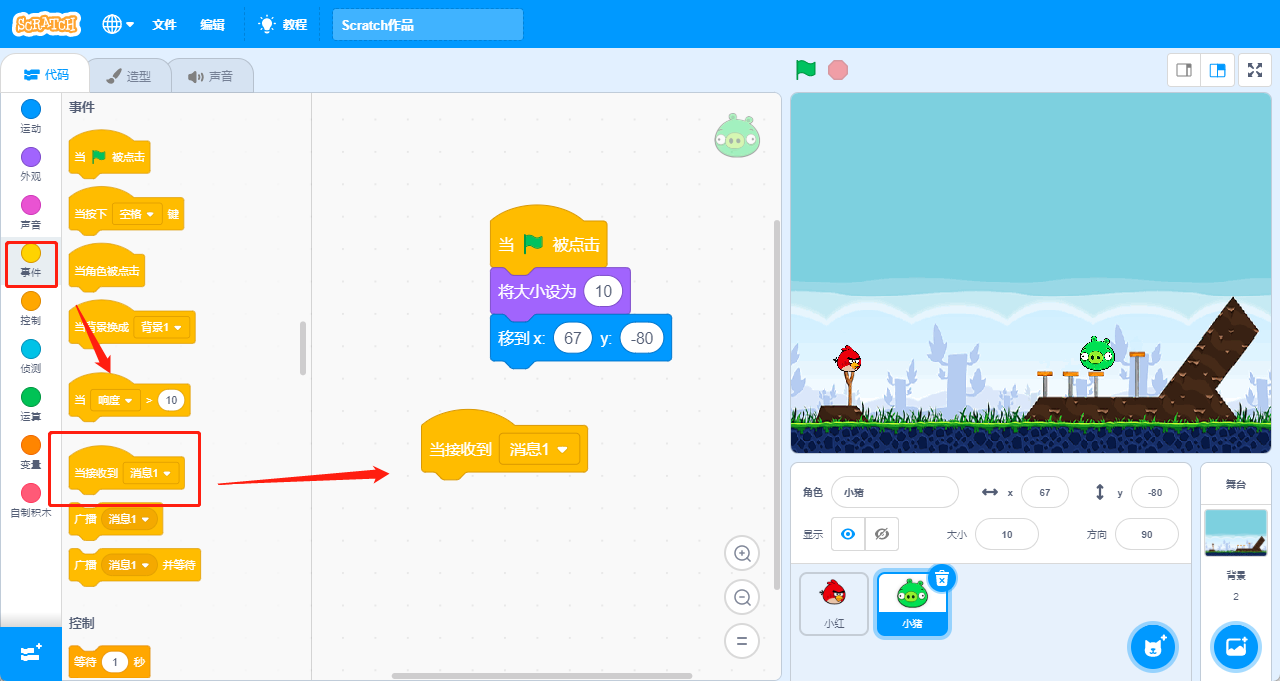Open 消息1 dropdown in workspace 当接收到 block
The height and width of the screenshot is (681, 1280).
(540, 450)
